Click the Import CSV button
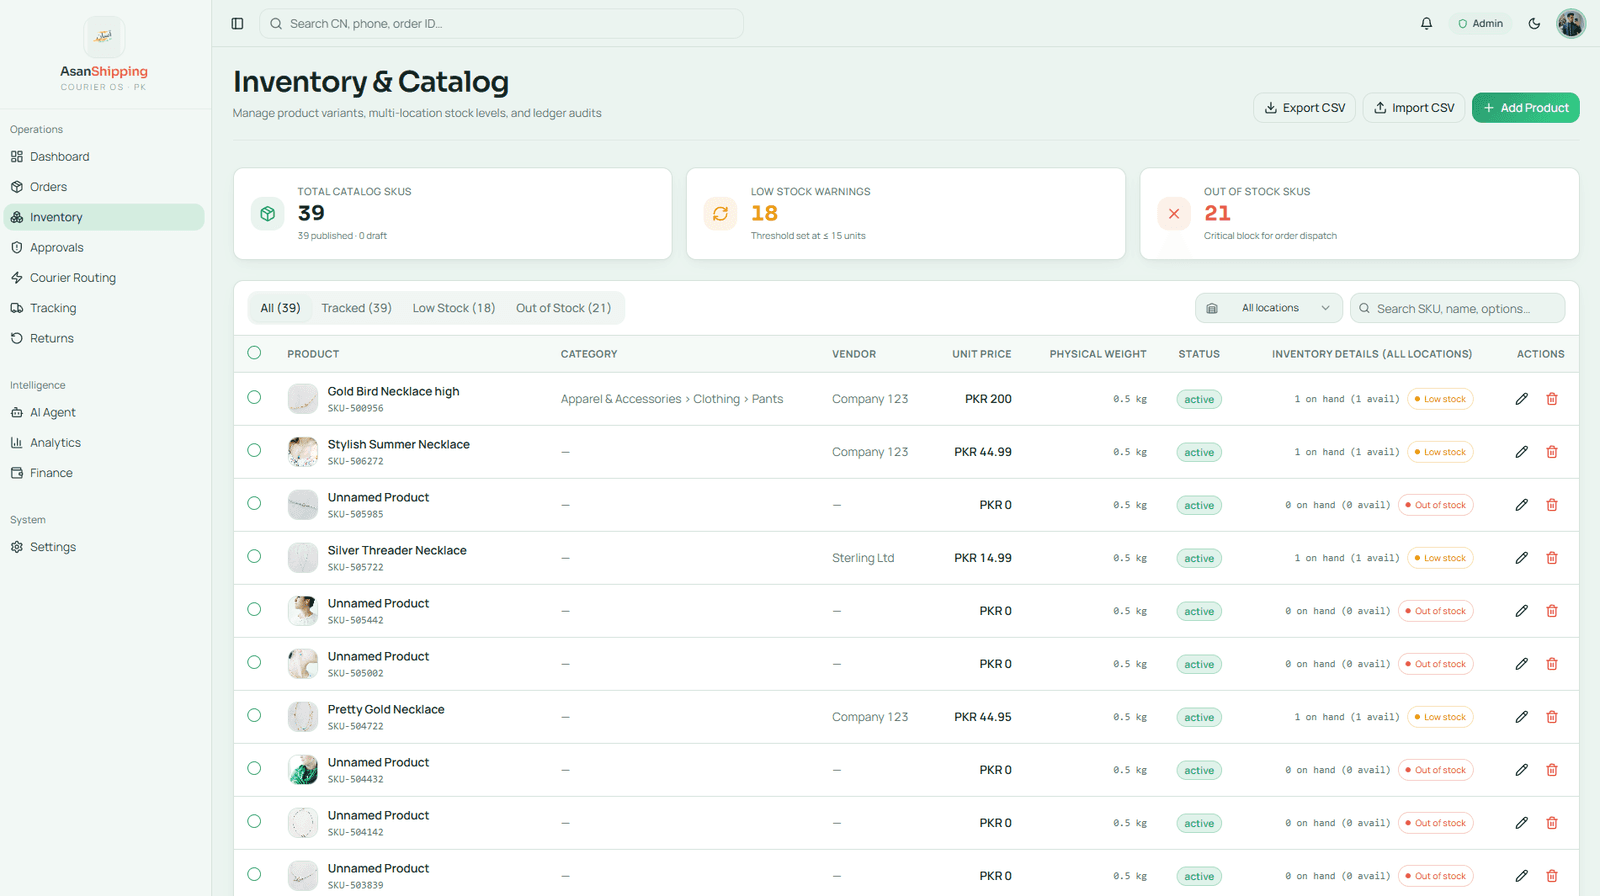Image resolution: width=1600 pixels, height=896 pixels. pos(1414,108)
